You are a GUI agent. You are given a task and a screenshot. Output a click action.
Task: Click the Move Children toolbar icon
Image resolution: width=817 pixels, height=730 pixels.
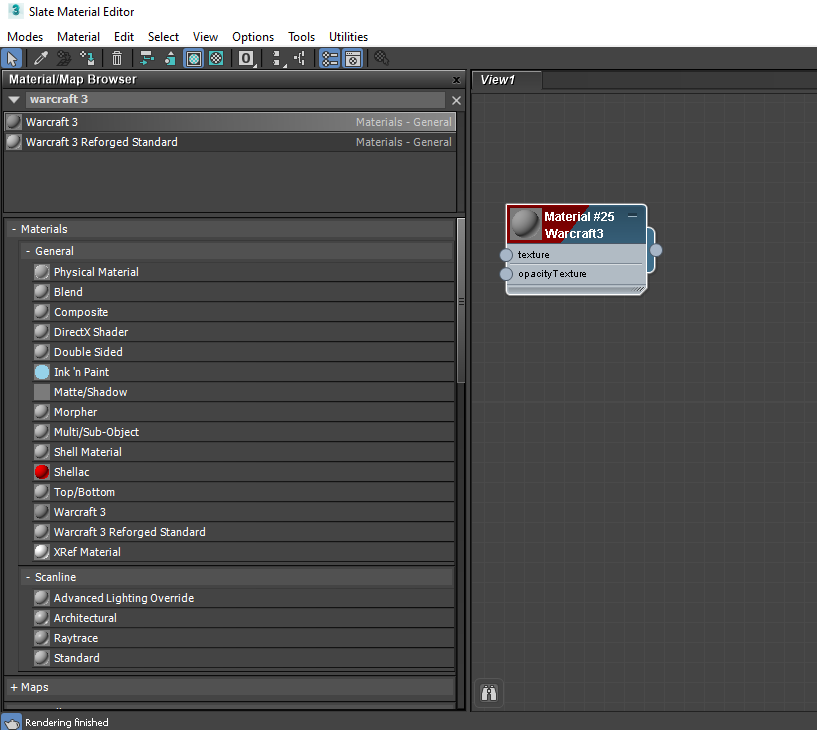(x=147, y=58)
